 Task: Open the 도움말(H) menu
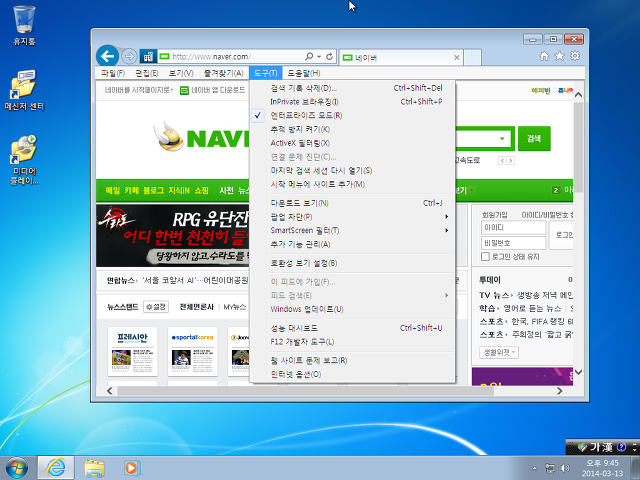[x=304, y=73]
